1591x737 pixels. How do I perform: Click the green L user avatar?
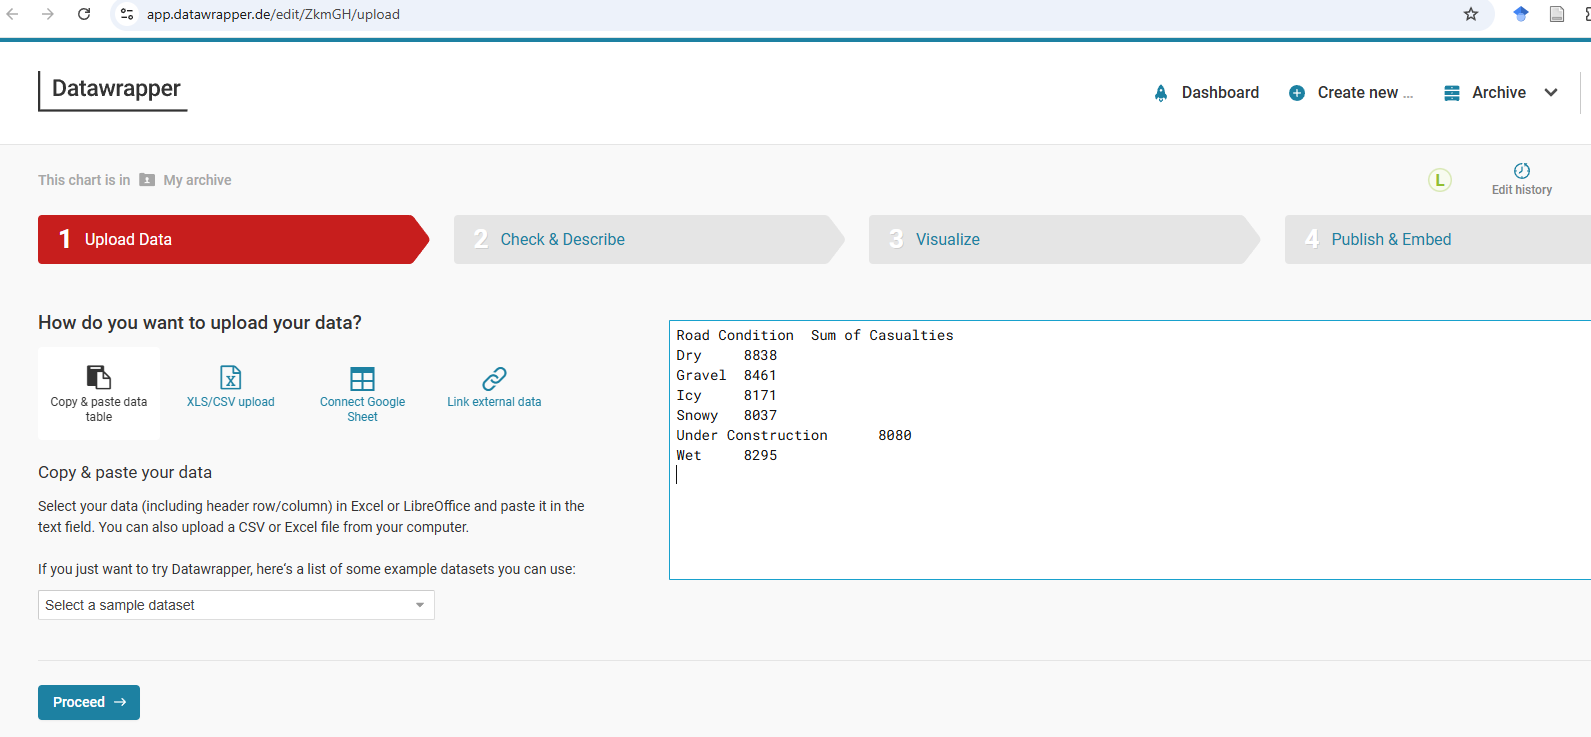pos(1440,180)
